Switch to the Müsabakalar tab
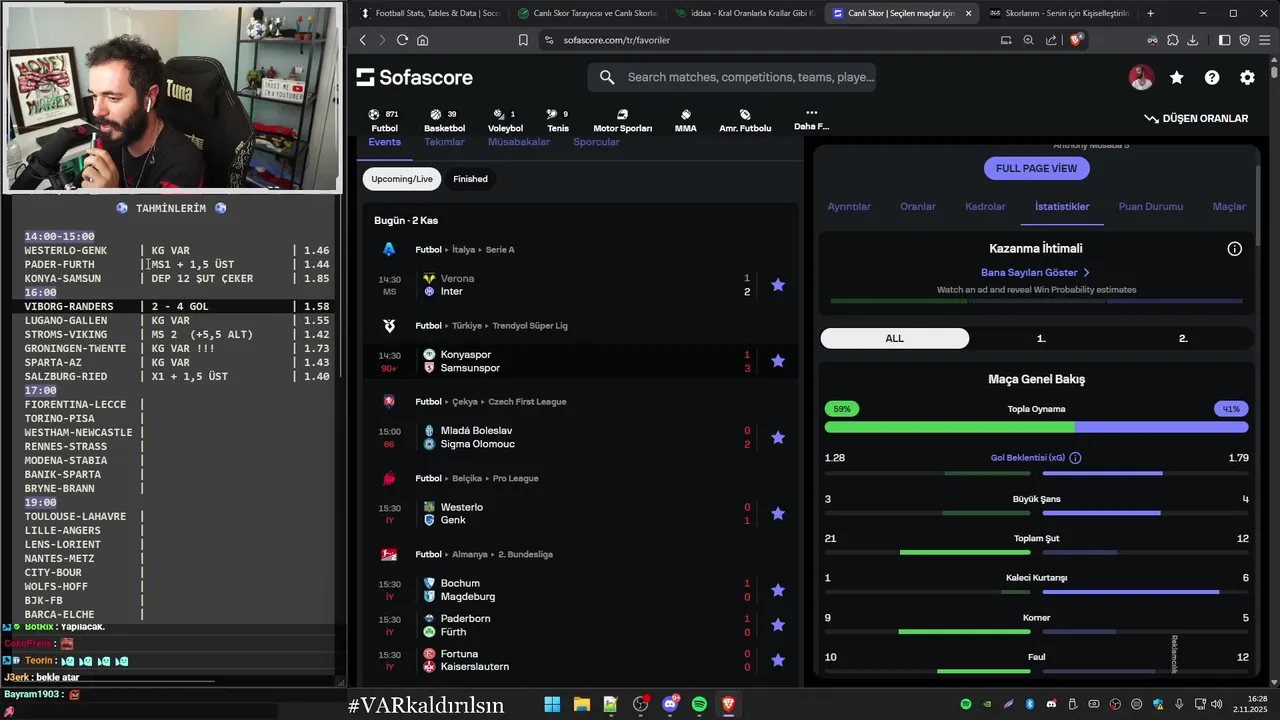1280x720 pixels. point(519,142)
